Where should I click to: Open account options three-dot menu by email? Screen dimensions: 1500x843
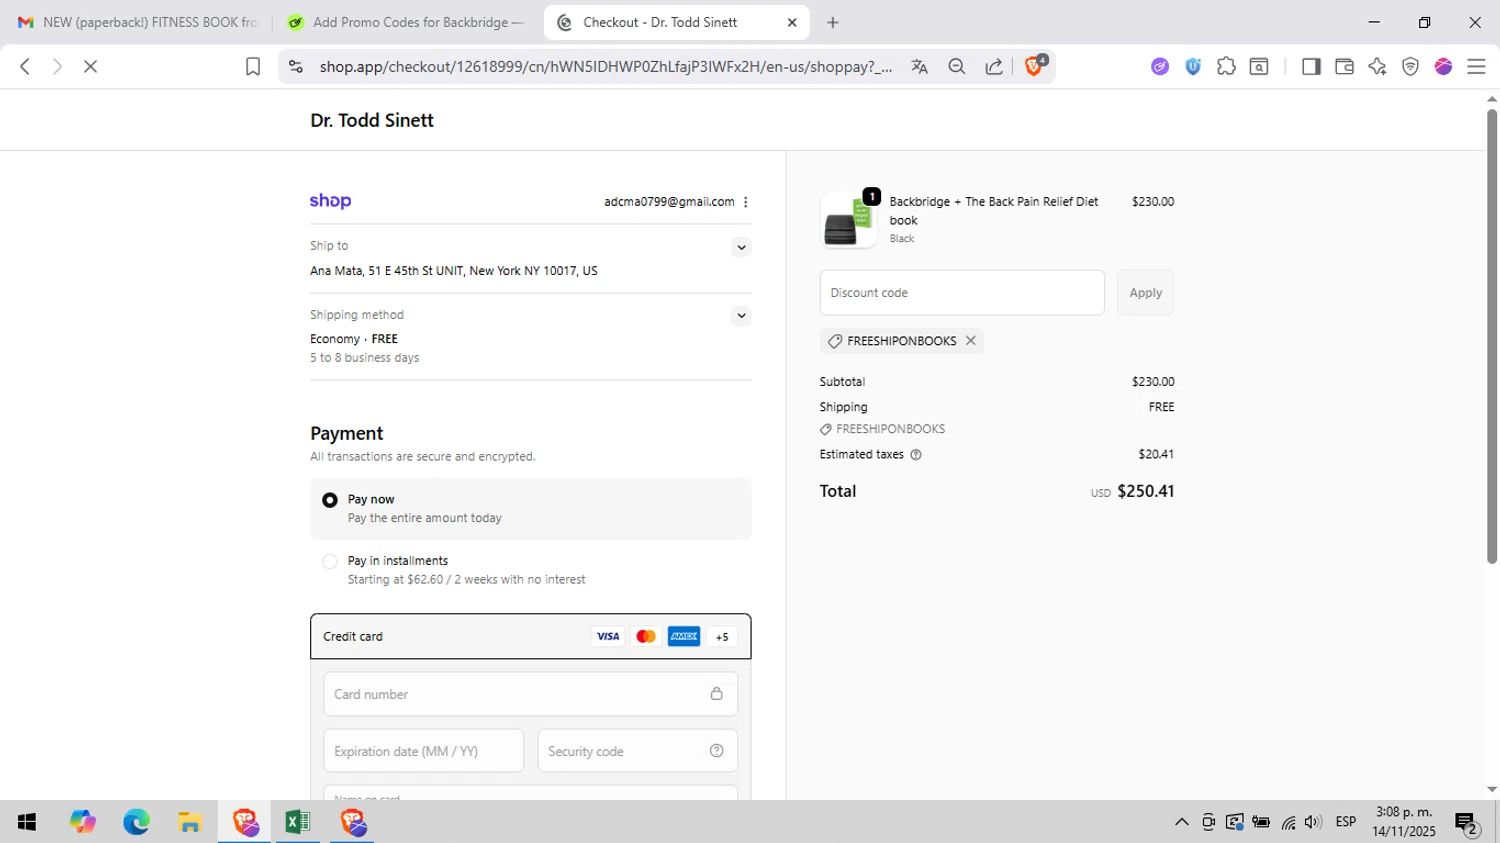pyautogui.click(x=746, y=202)
